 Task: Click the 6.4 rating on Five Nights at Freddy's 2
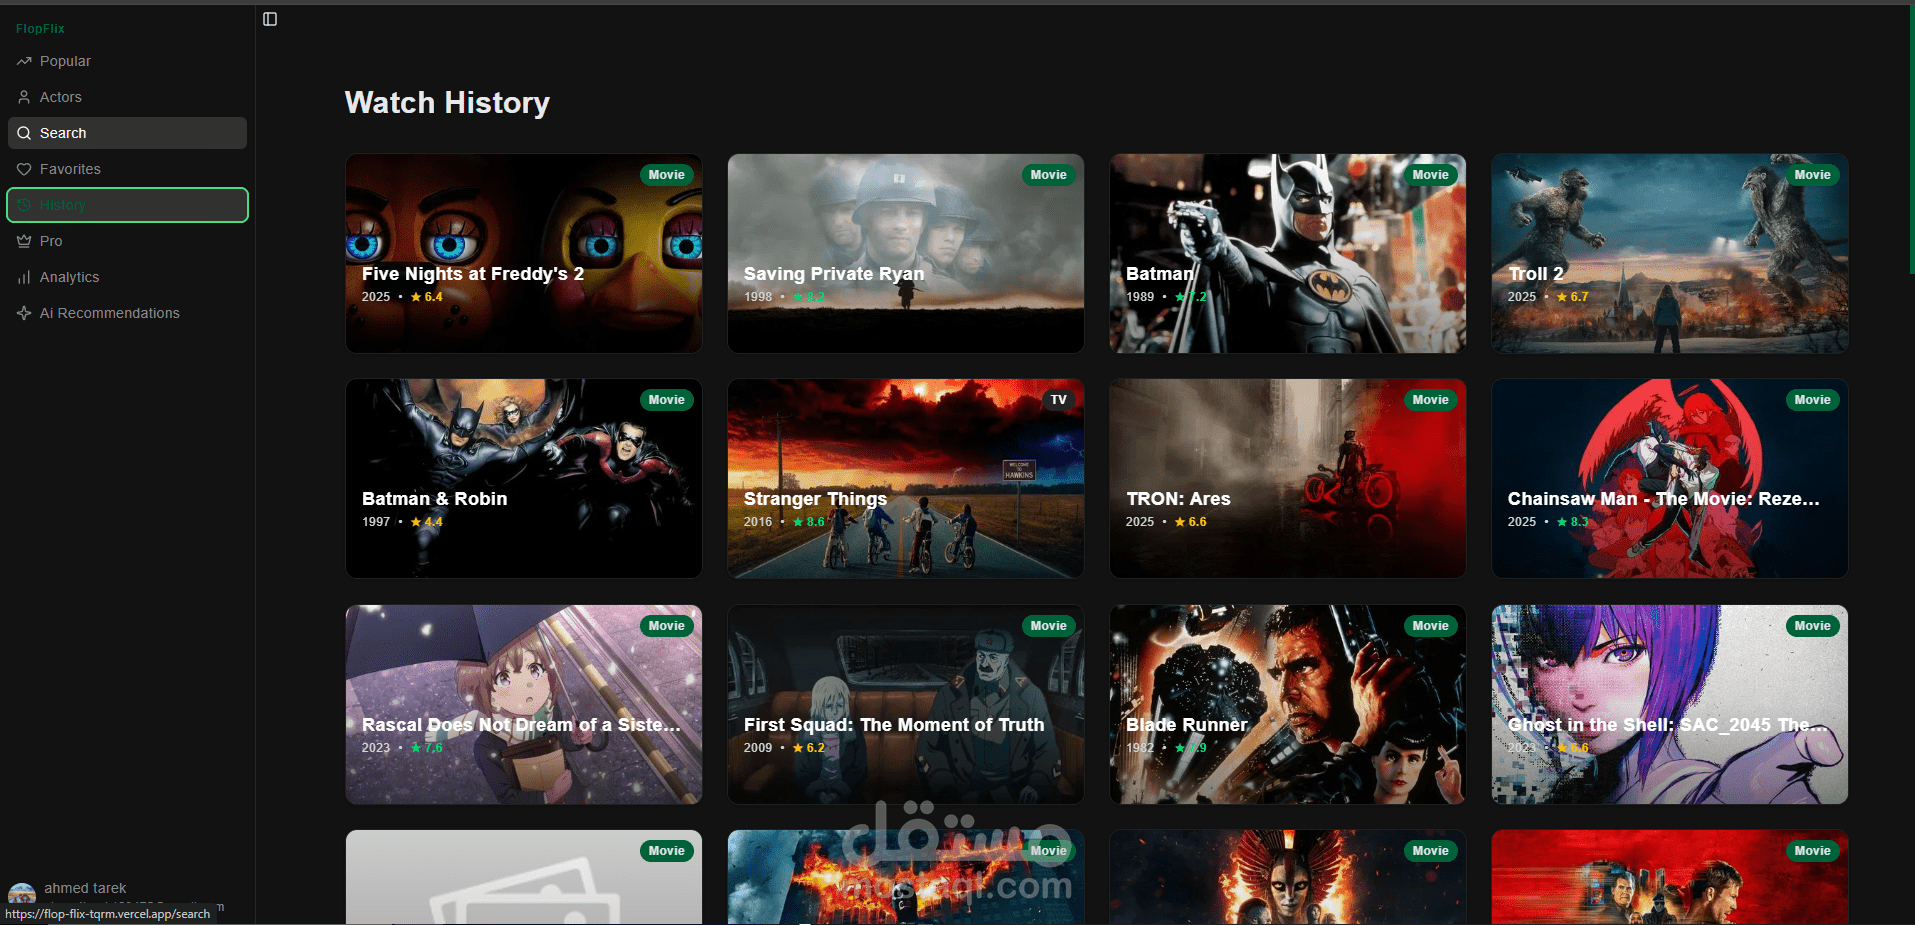pyautogui.click(x=426, y=297)
